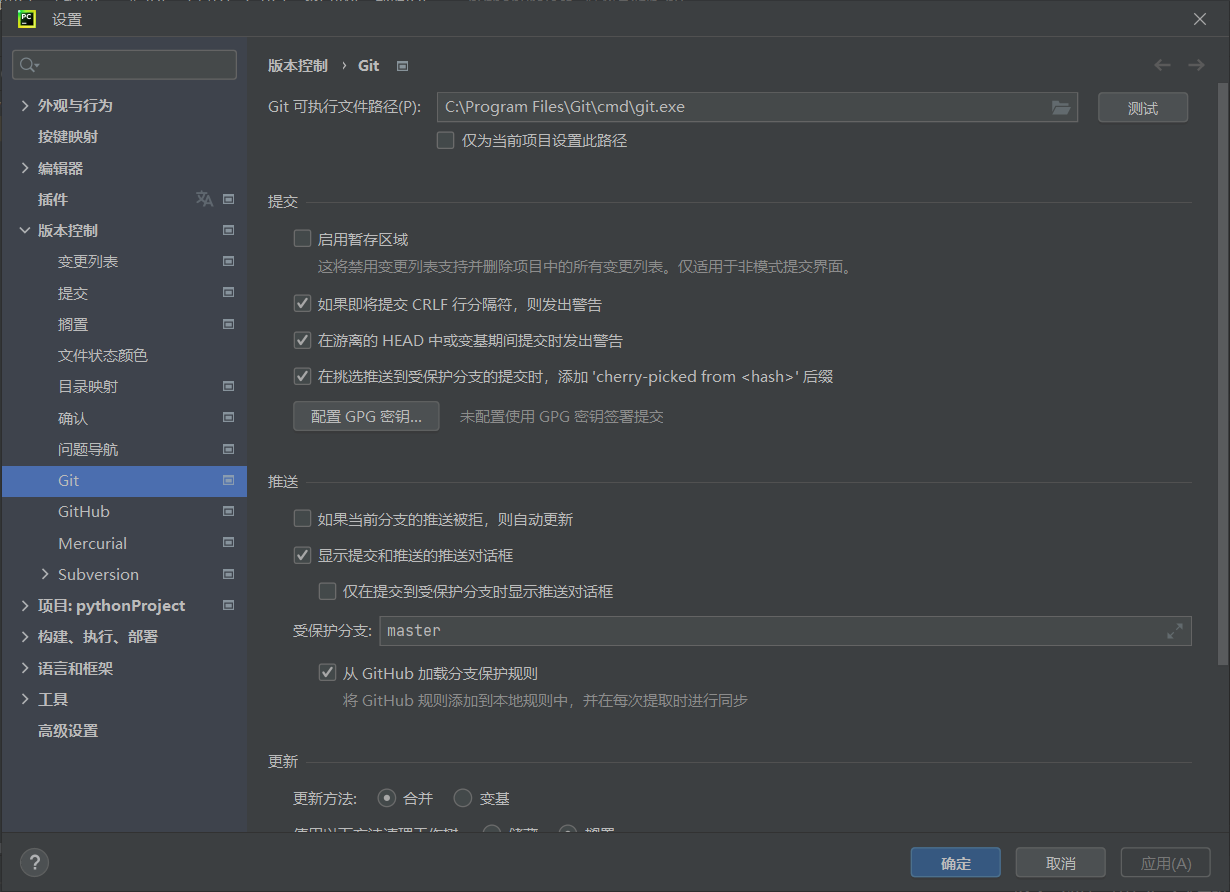The image size is (1230, 892).
Task: Select the 变基 update method radio
Action: click(x=463, y=798)
